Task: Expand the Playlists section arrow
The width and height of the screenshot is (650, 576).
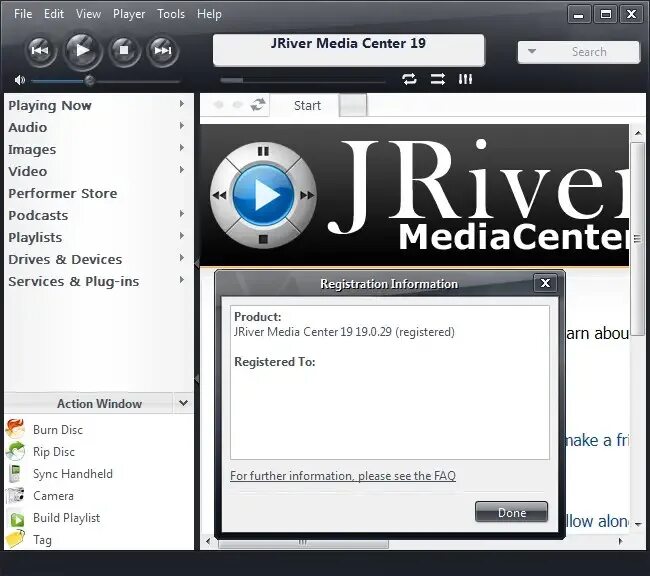Action: [182, 236]
